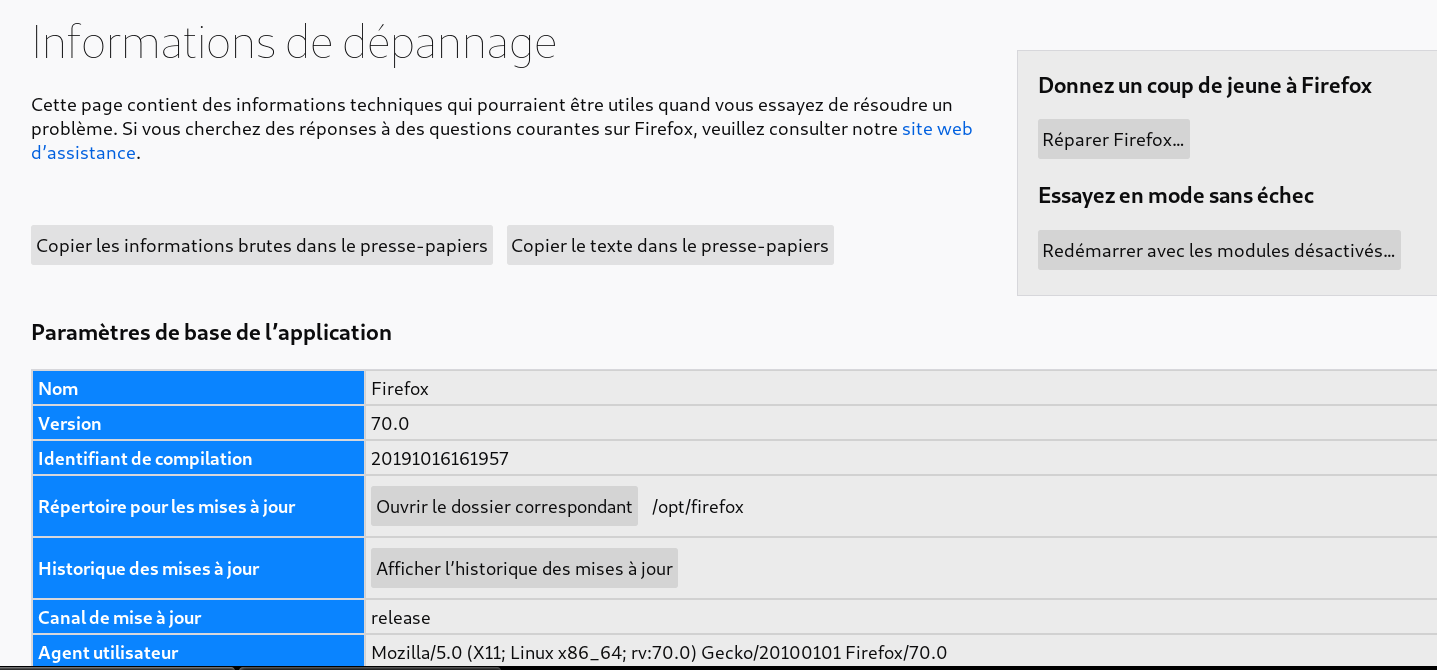Click the Nom row header

point(199,388)
